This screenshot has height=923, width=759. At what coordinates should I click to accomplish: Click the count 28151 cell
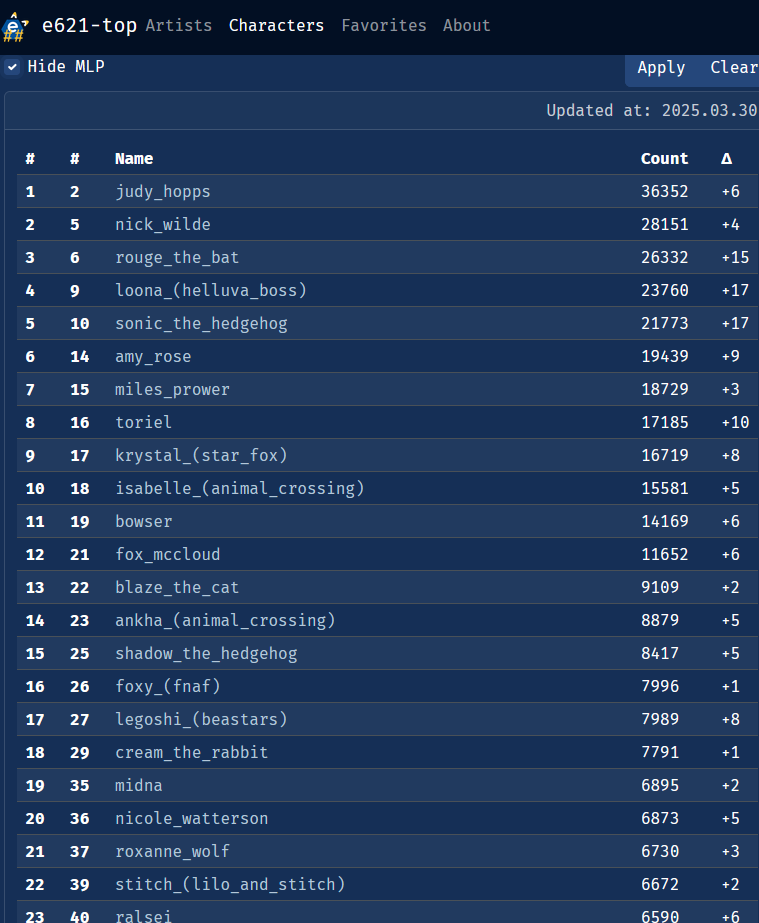point(664,224)
